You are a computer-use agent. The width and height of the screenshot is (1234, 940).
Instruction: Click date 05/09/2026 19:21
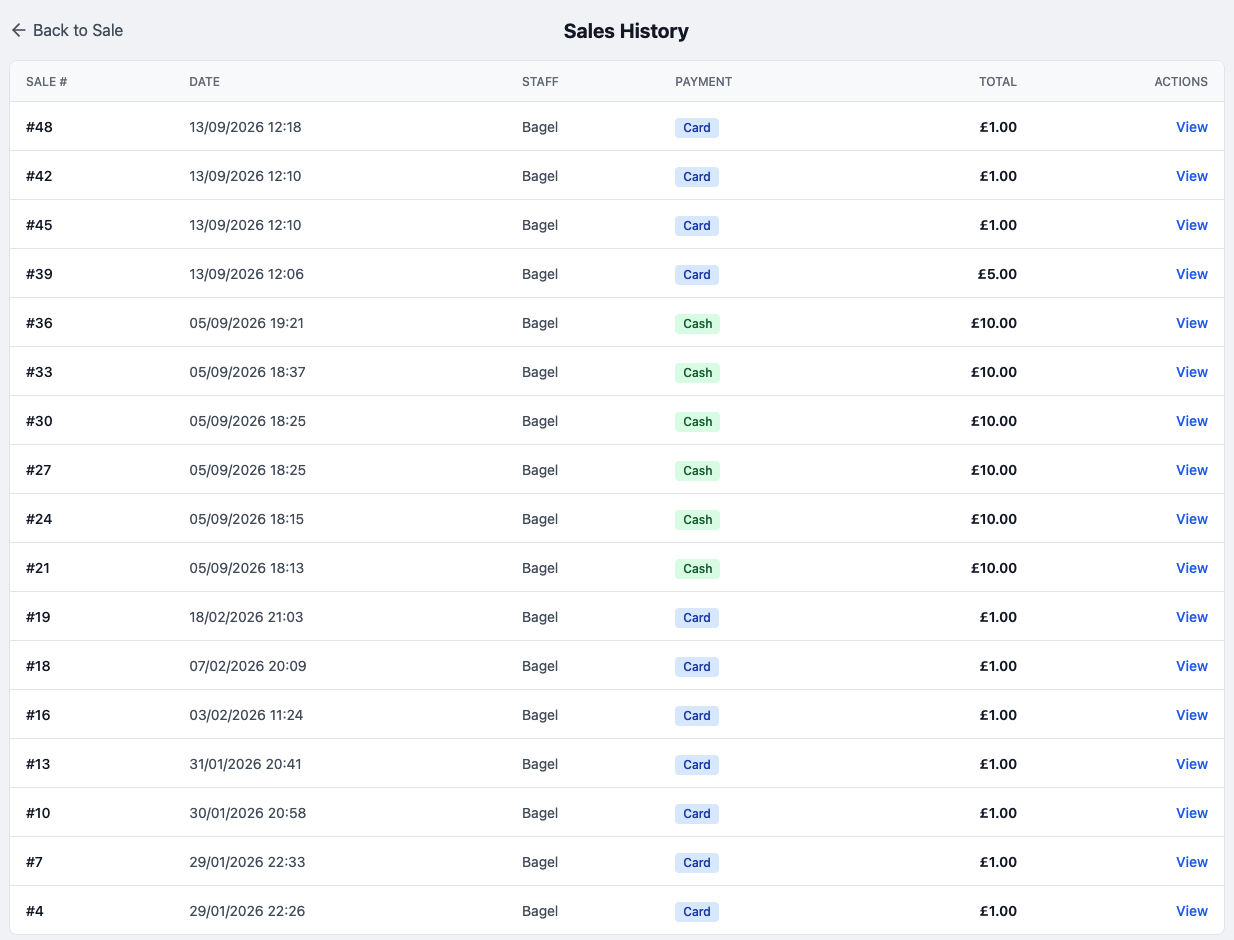pyautogui.click(x=246, y=323)
